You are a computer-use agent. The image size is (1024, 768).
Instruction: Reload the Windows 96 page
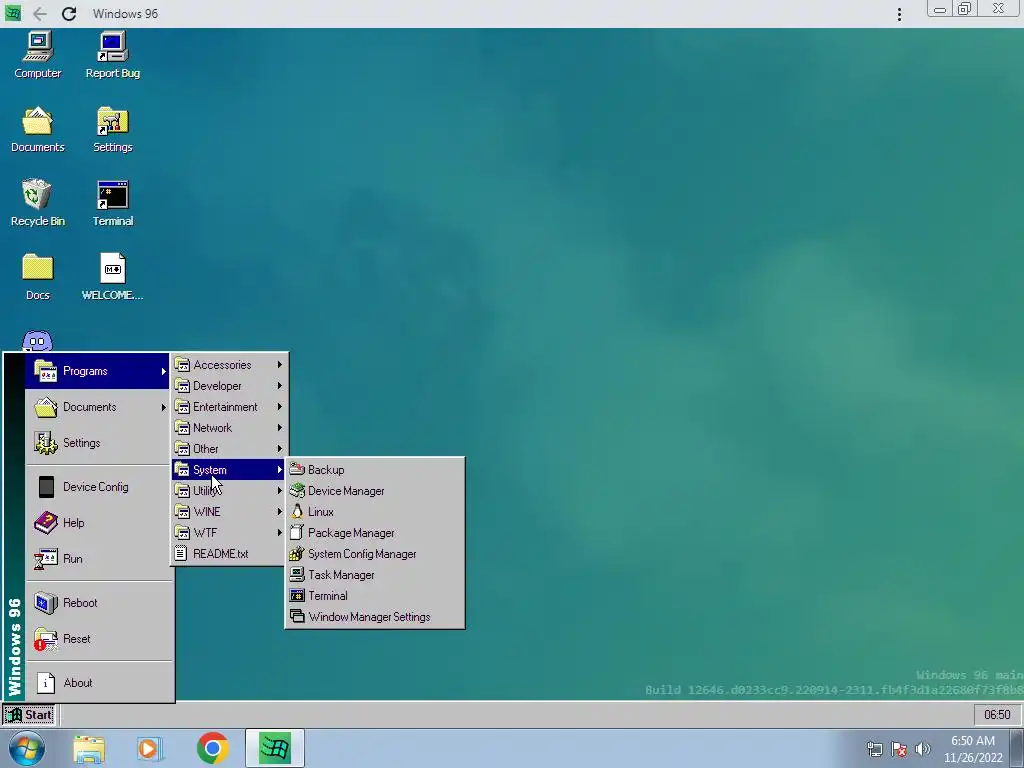(69, 14)
